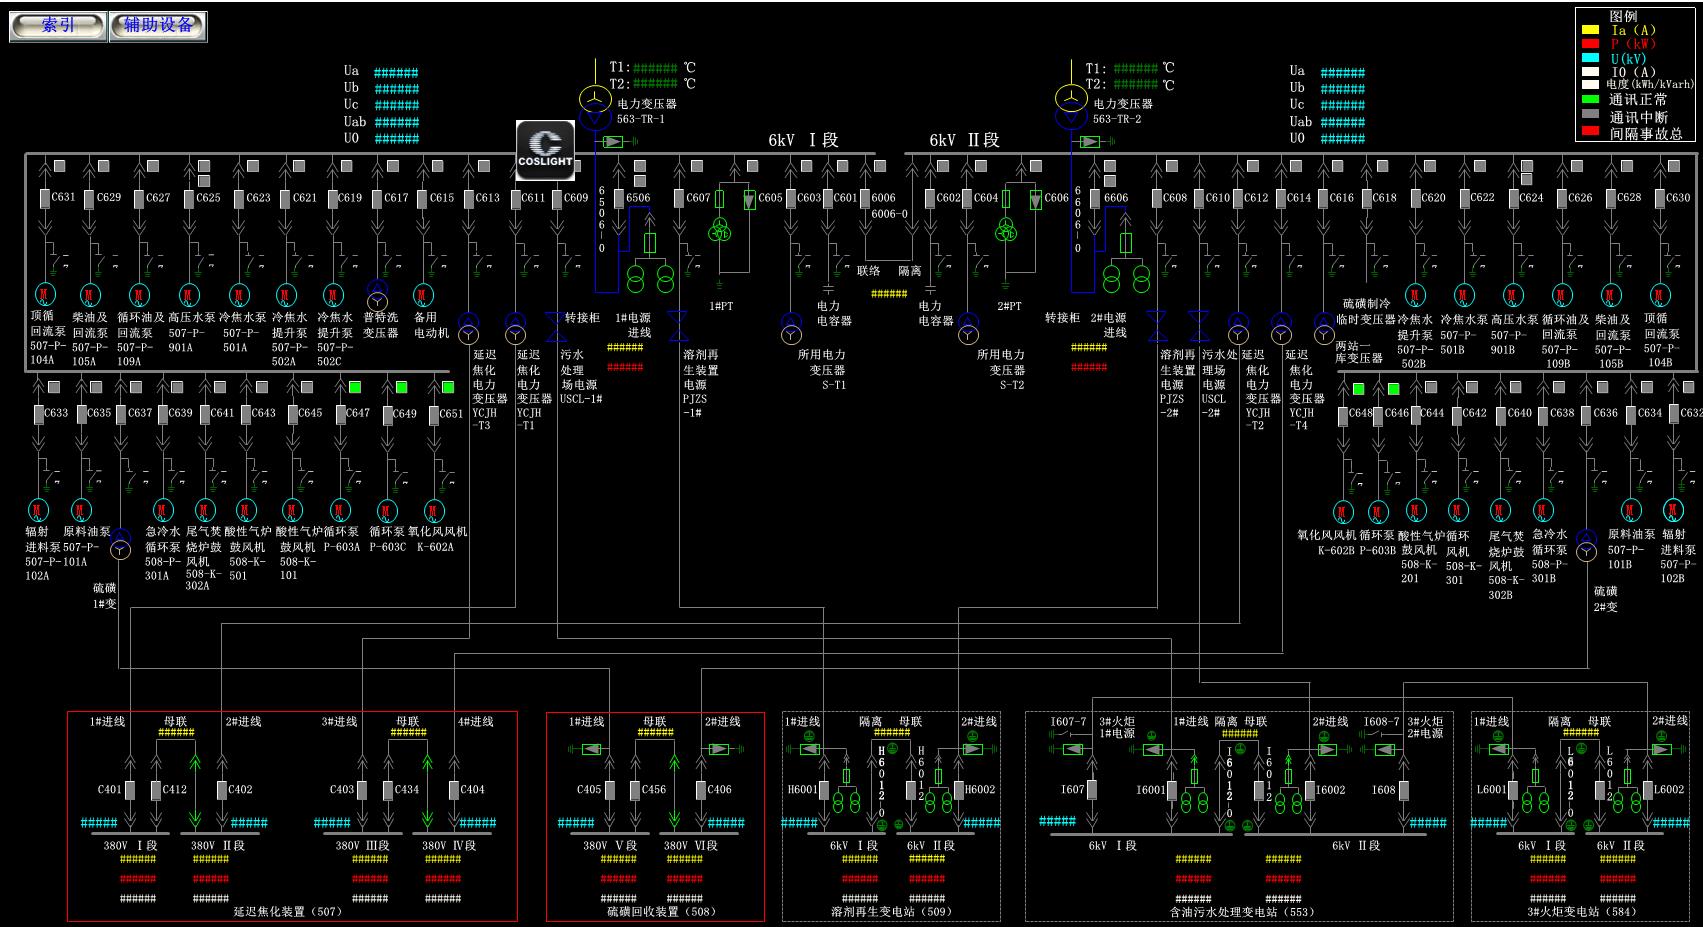Select the 2#PT voltage transformer symbol

pyautogui.click(x=1006, y=231)
